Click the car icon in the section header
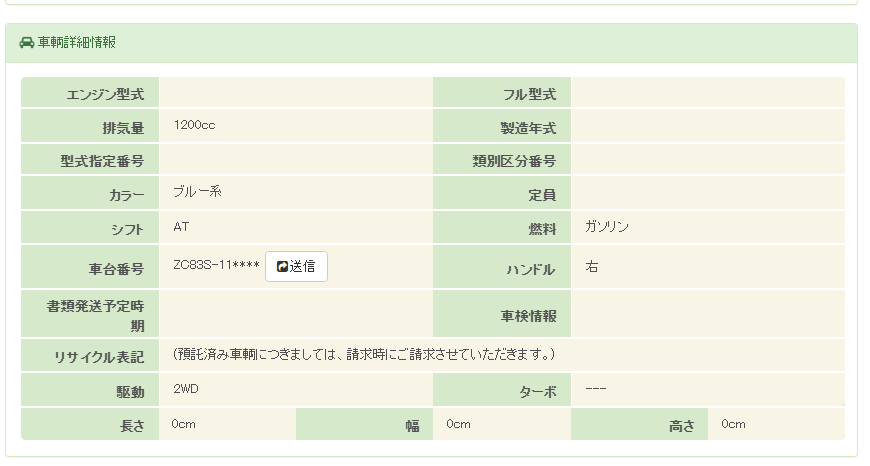Screen dimensions: 870x466 point(27,42)
